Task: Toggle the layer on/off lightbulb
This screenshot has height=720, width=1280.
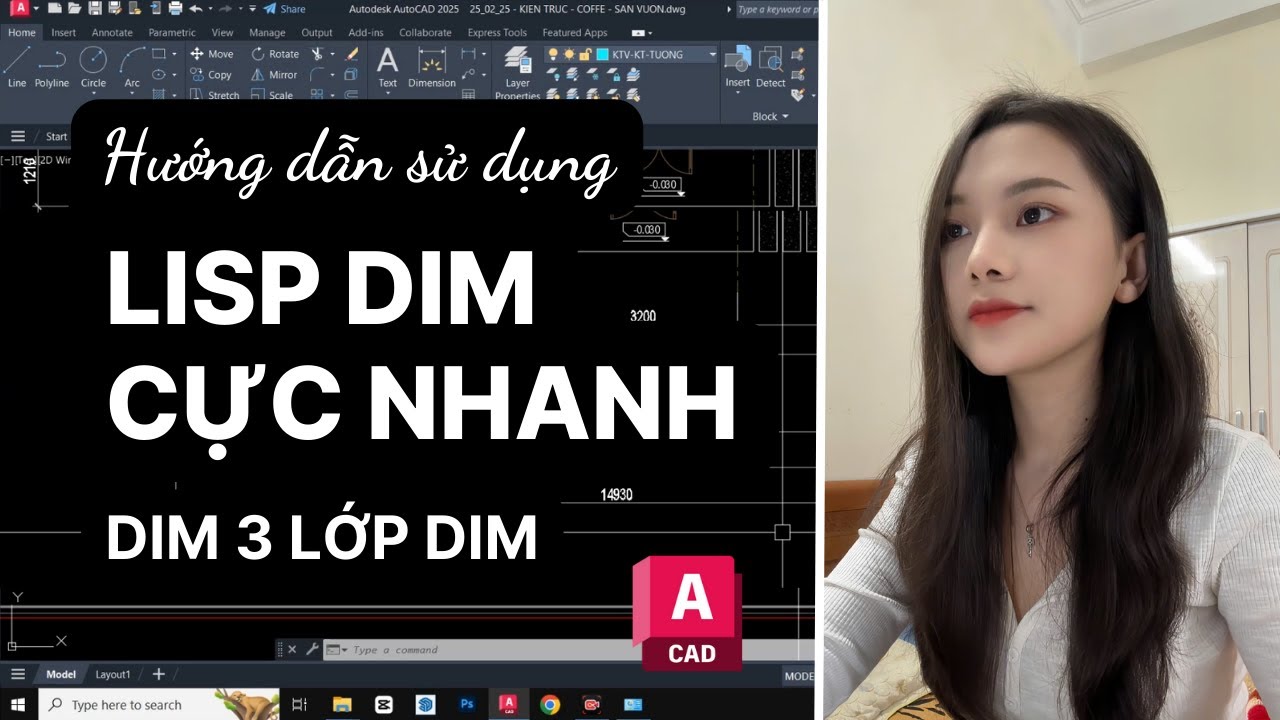Action: 553,55
